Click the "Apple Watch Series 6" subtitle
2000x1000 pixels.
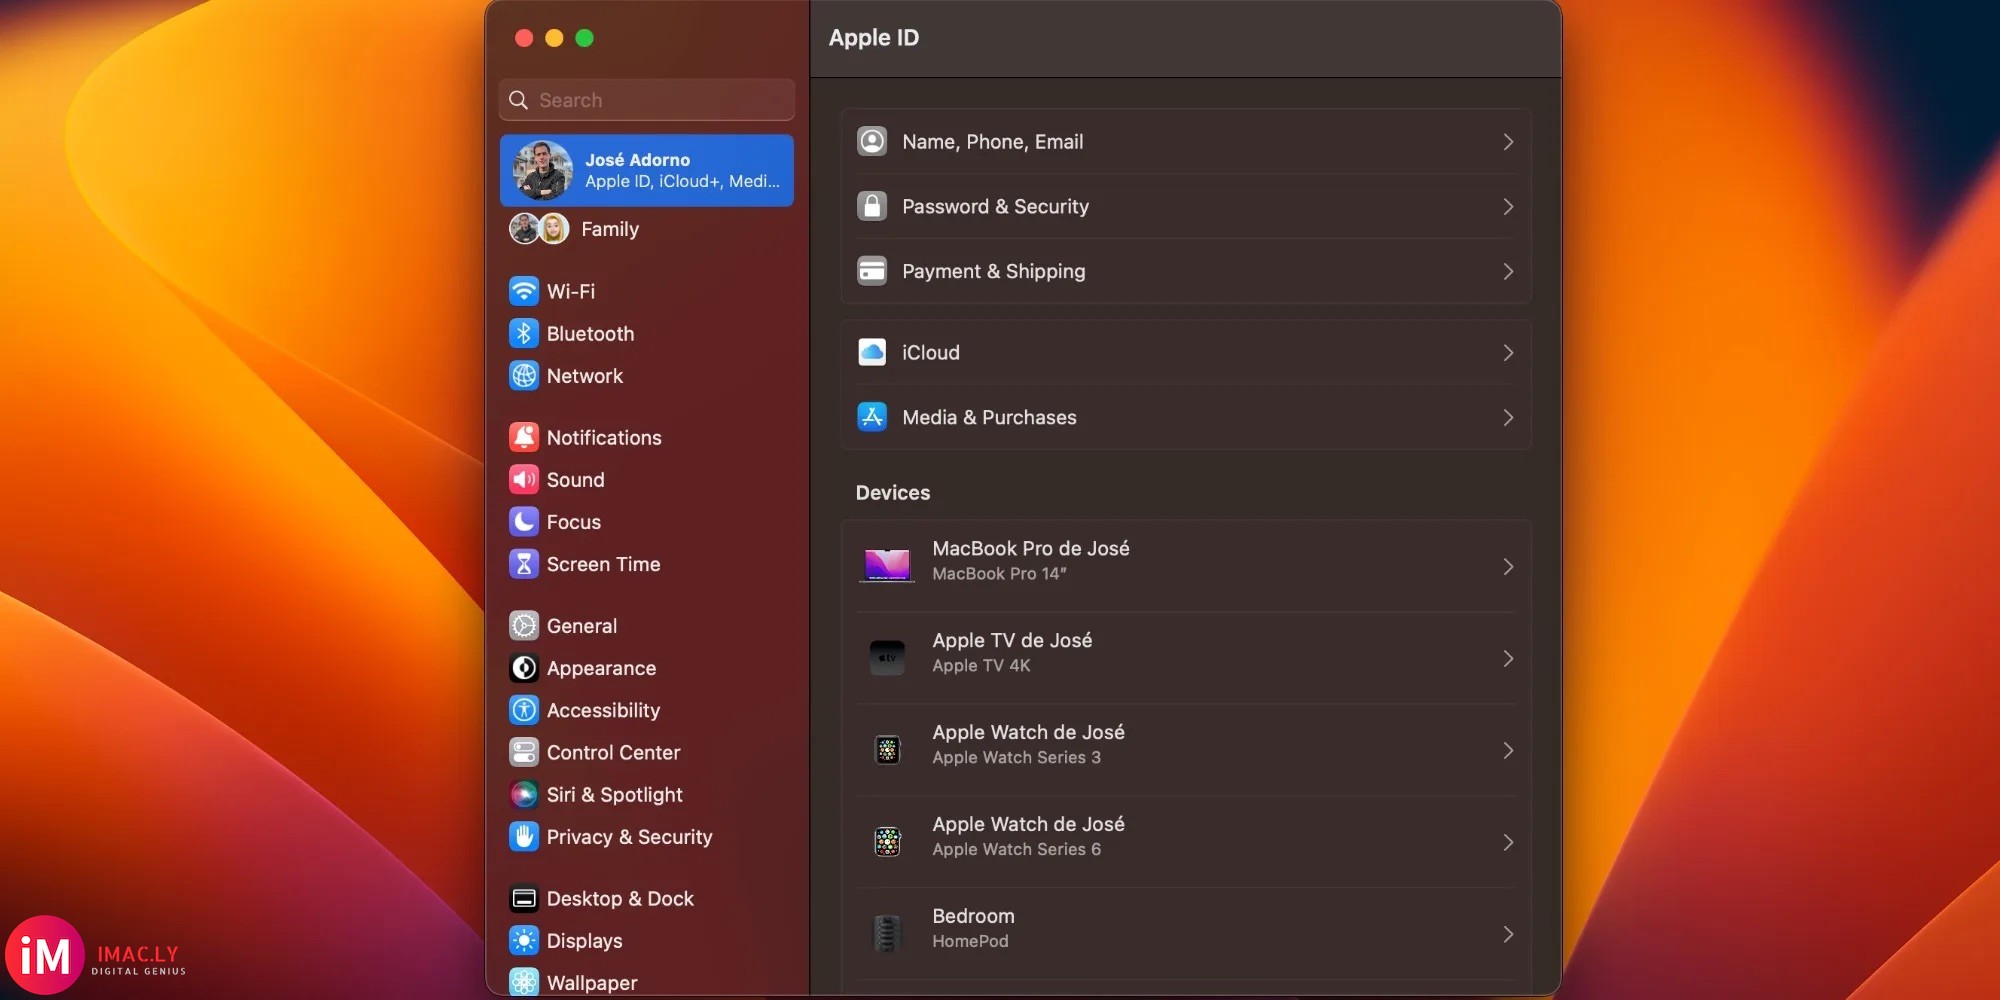tap(1016, 850)
